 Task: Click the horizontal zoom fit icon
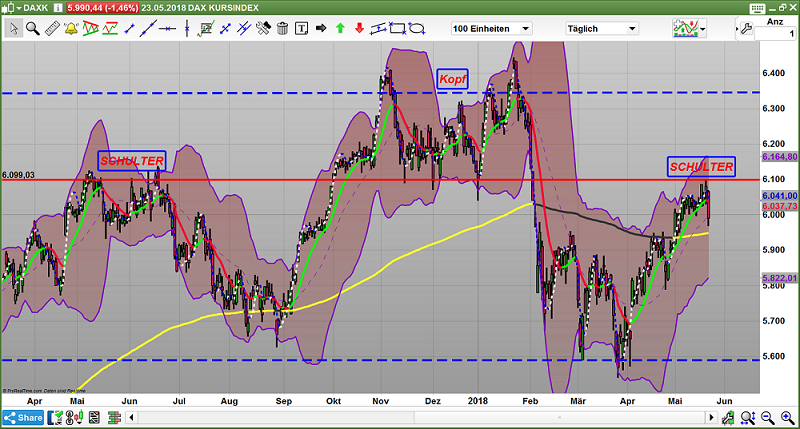(x=748, y=418)
